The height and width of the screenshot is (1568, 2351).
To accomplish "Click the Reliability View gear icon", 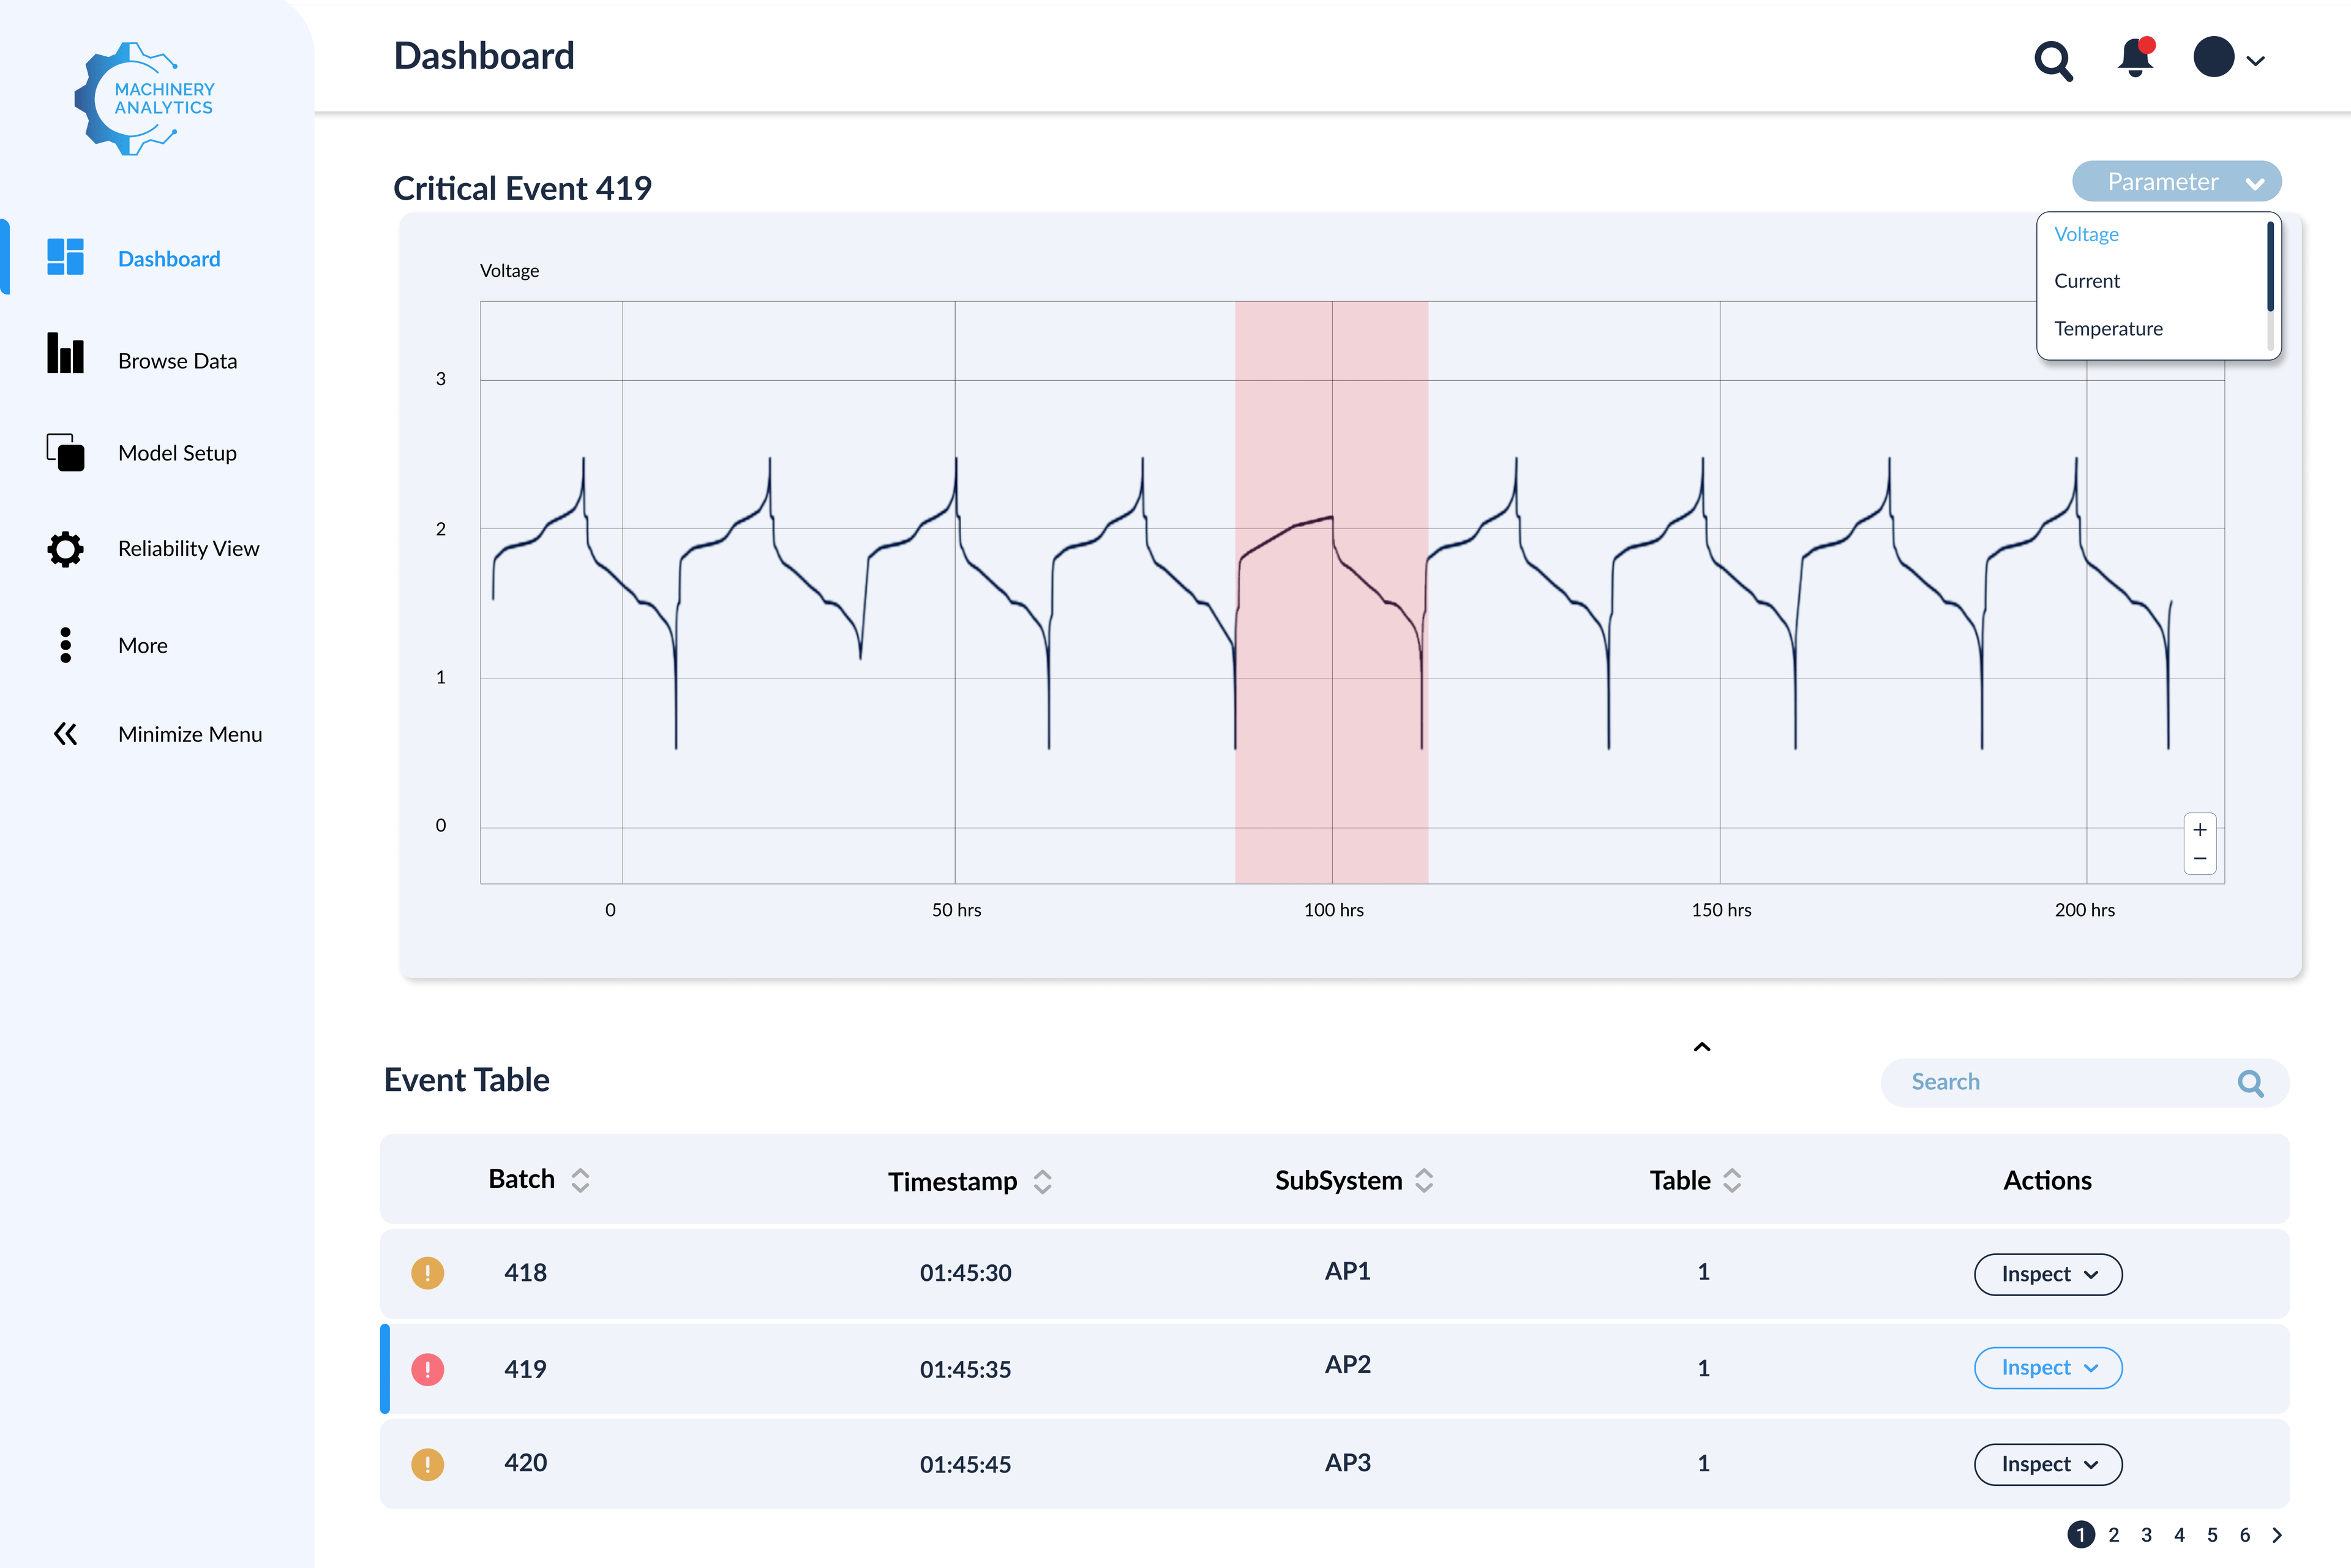I will (65, 548).
